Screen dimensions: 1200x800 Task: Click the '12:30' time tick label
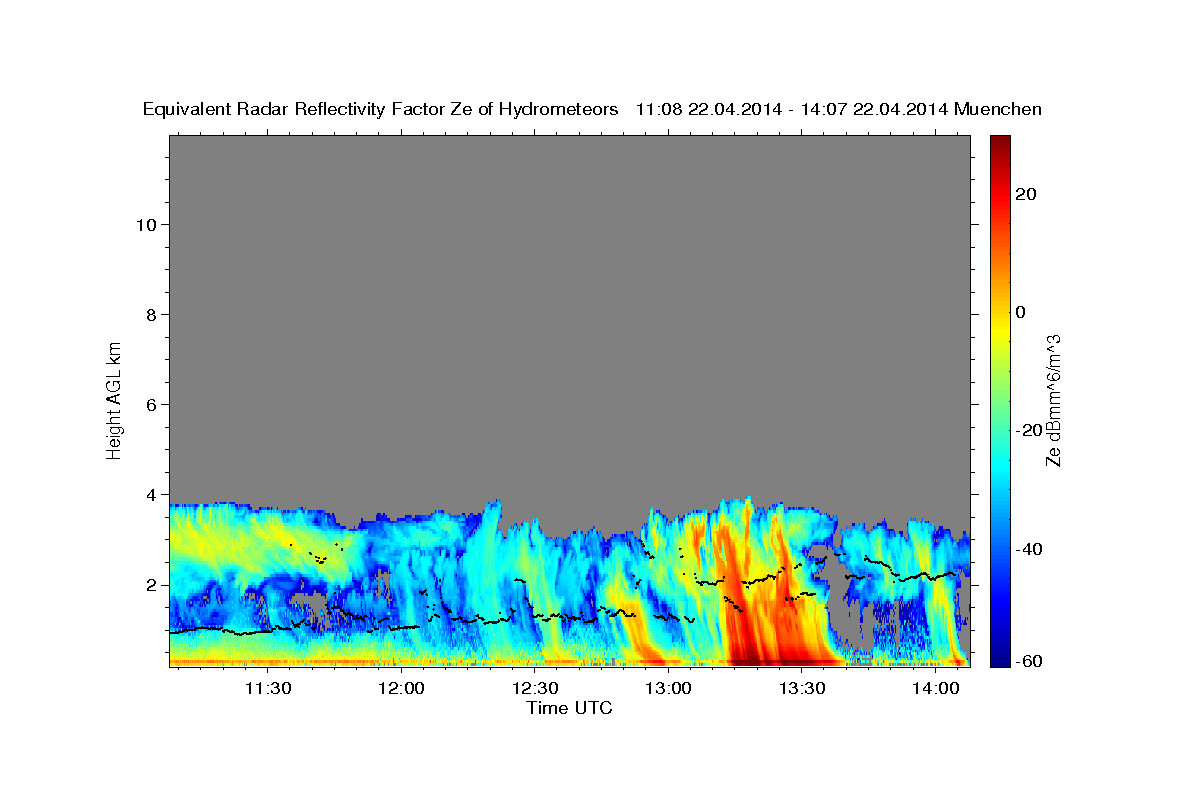[535, 688]
